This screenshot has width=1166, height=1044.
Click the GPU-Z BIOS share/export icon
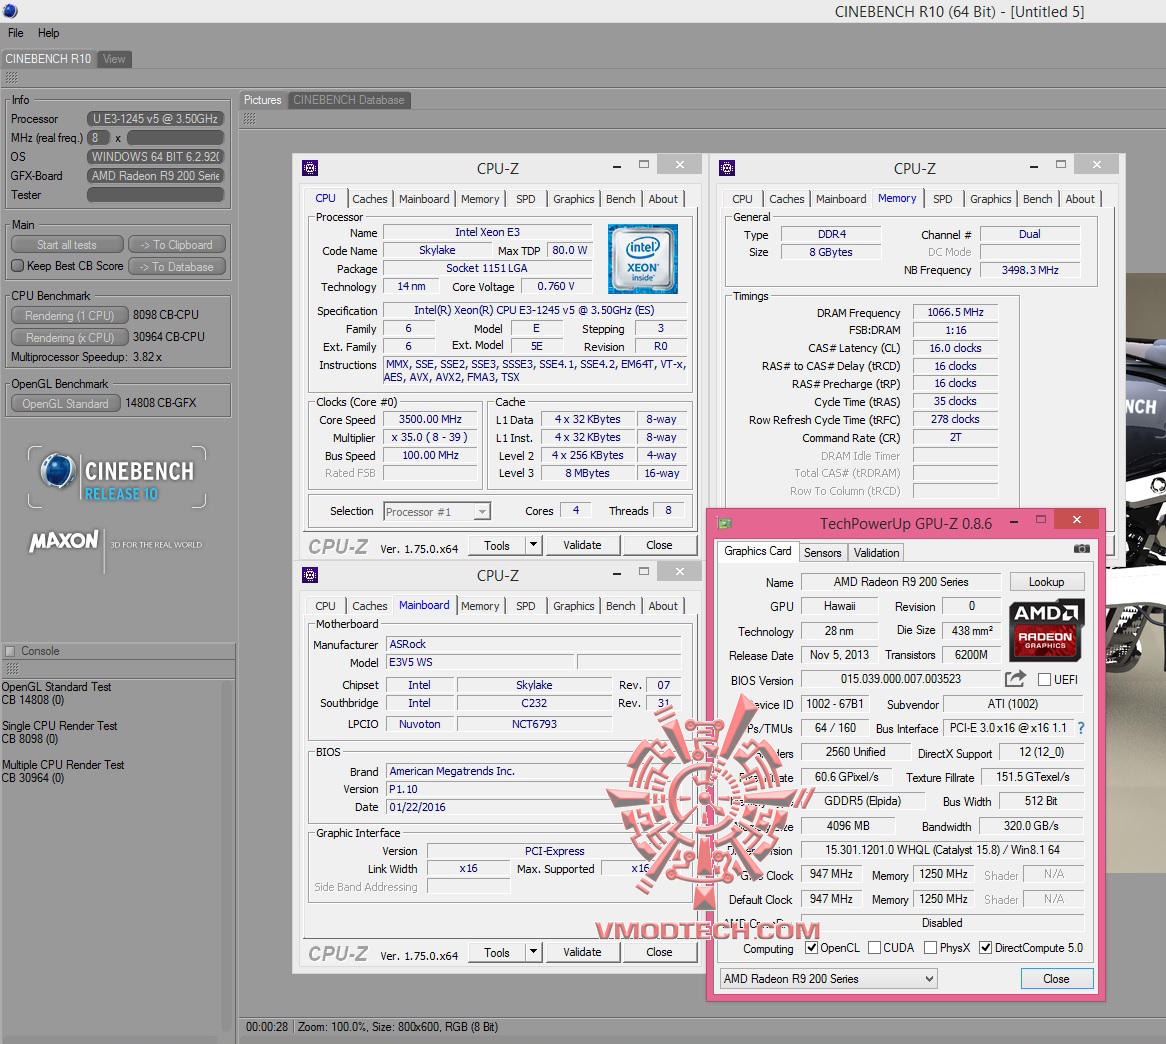1015,679
